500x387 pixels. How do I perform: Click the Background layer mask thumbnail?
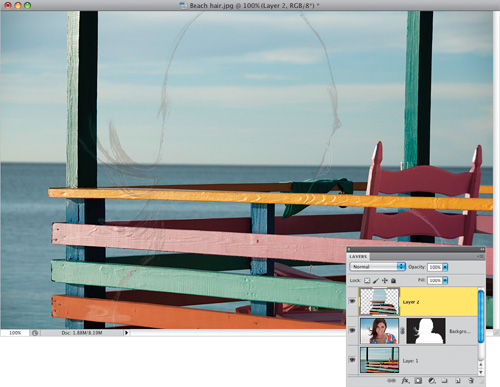click(426, 331)
